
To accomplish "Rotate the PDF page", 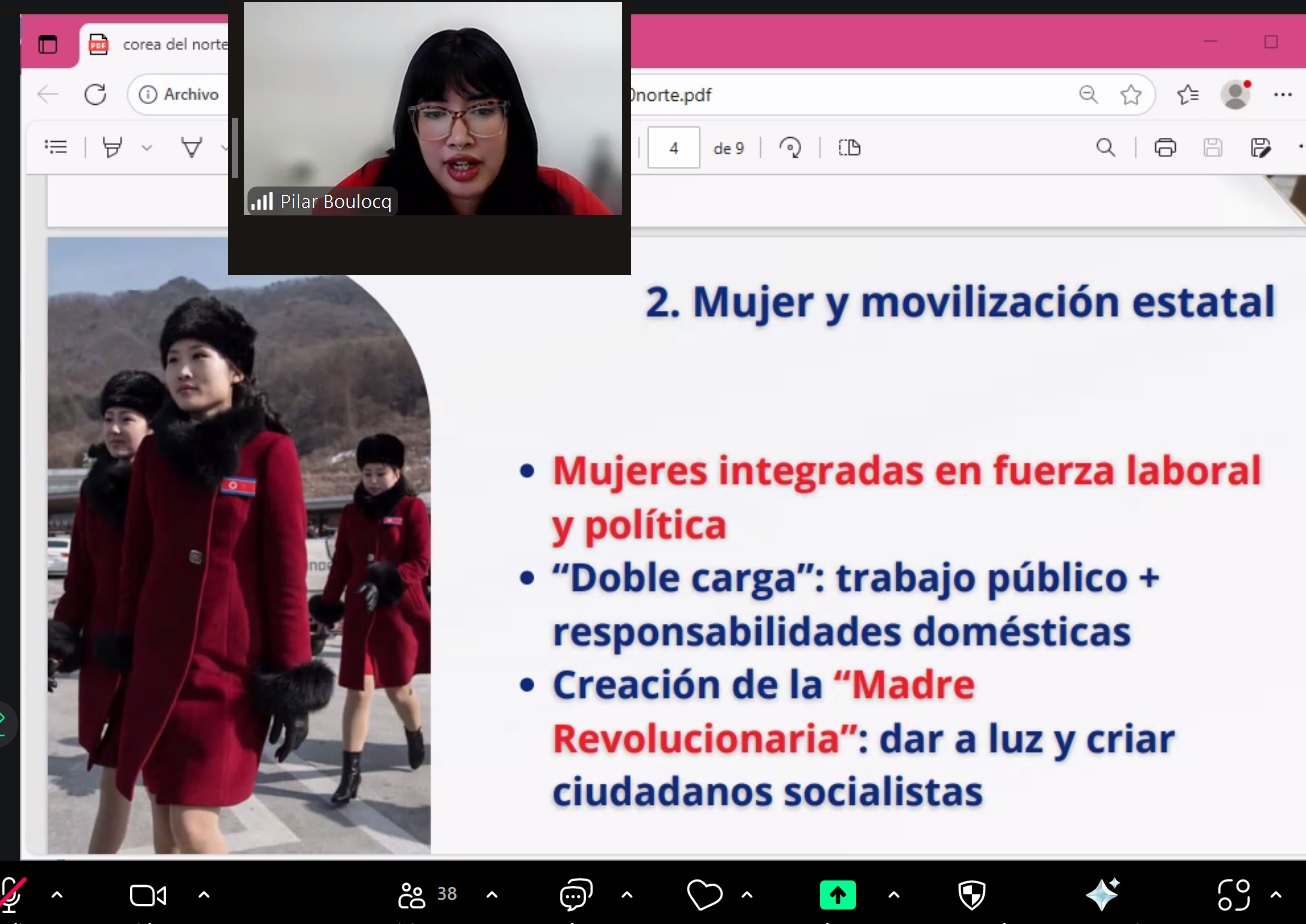I will tap(790, 148).
